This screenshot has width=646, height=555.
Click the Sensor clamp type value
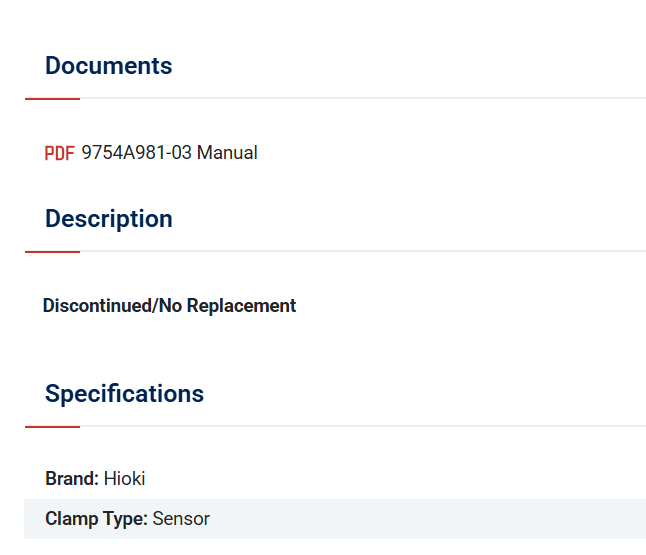point(181,519)
